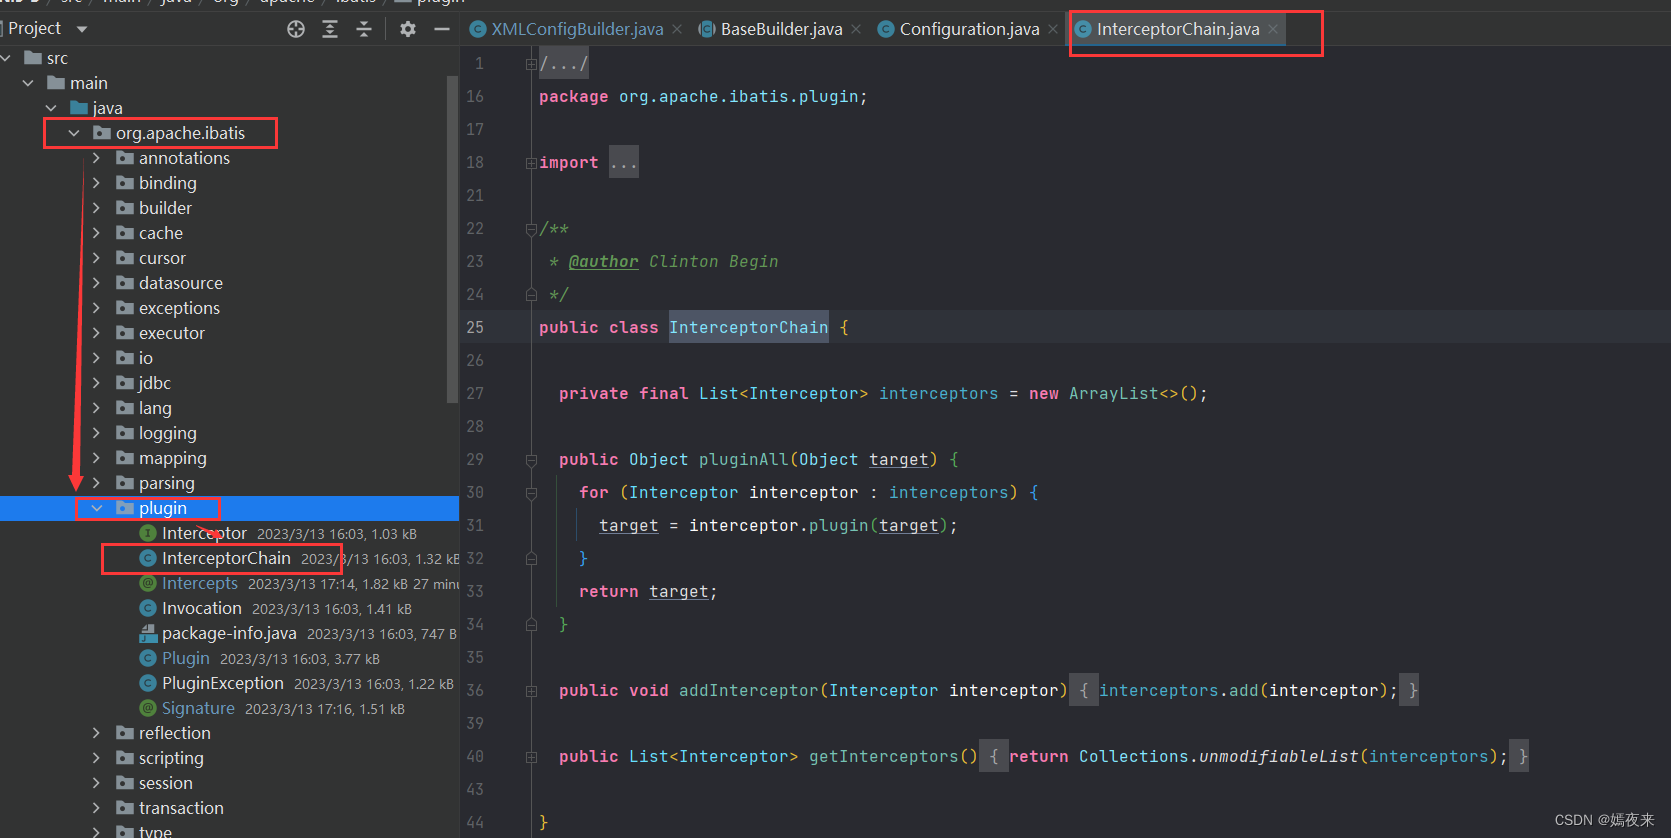Click the interceptors field declaration
Viewport: 1671px width, 838px height.
pos(938,393)
